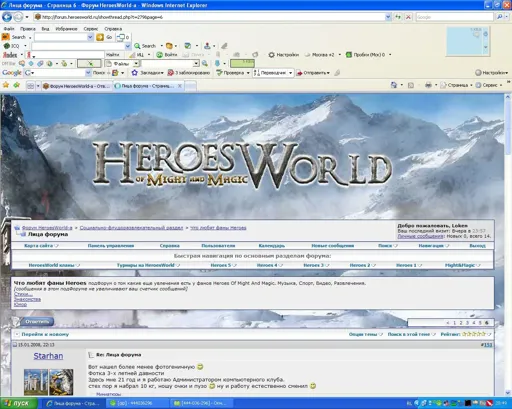Click the 'Знакомства' subforum link
Image resolution: width=512 pixels, height=409 pixels.
(27, 299)
